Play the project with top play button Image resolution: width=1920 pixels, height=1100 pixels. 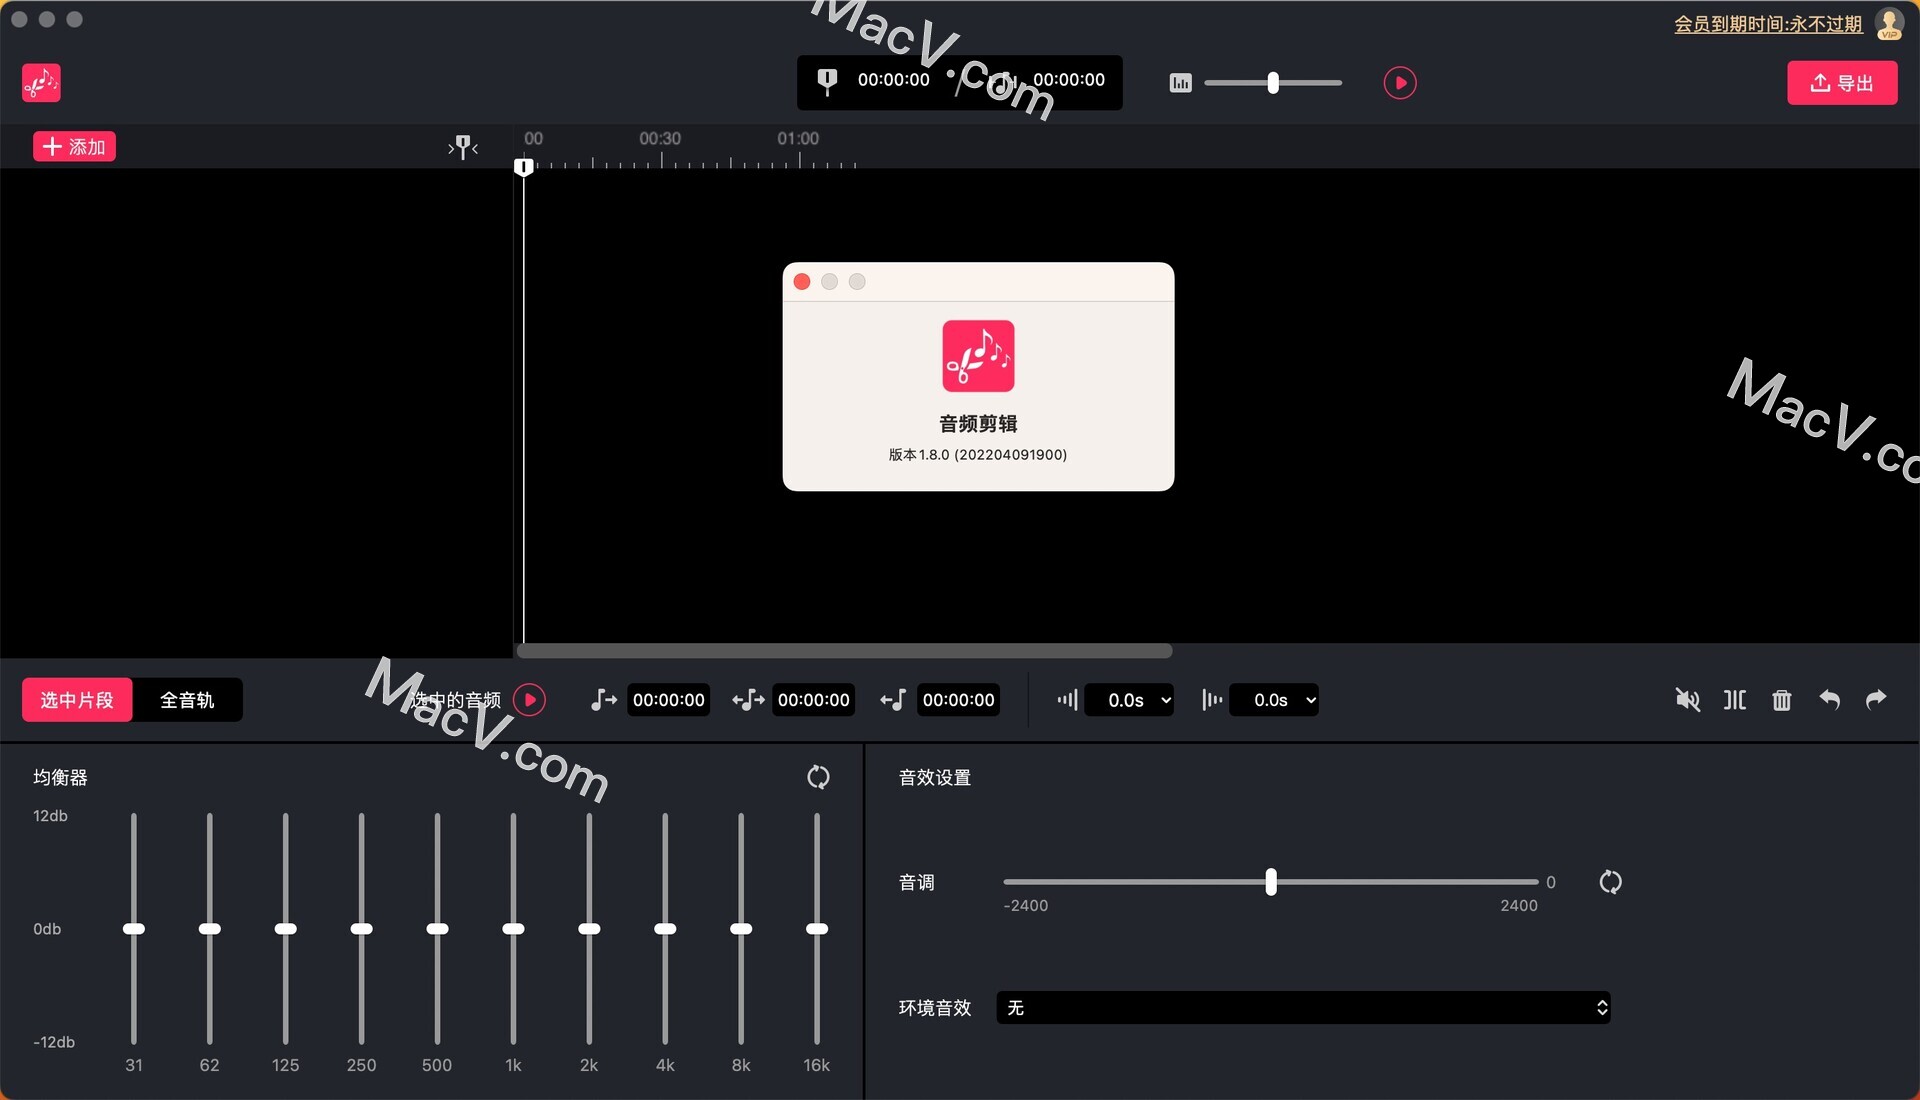(1399, 83)
